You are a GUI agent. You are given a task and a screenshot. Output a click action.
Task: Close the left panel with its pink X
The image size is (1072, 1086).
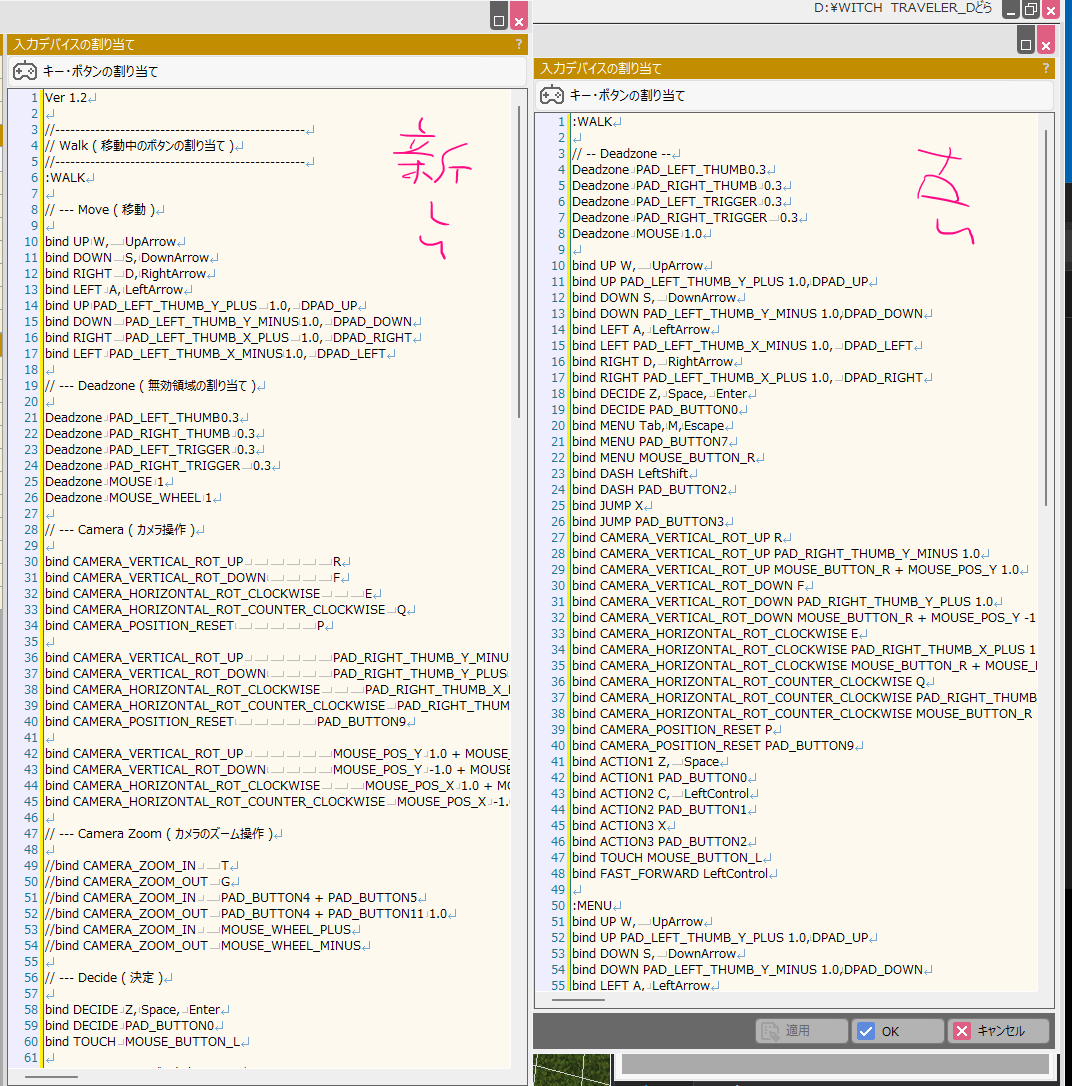519,16
